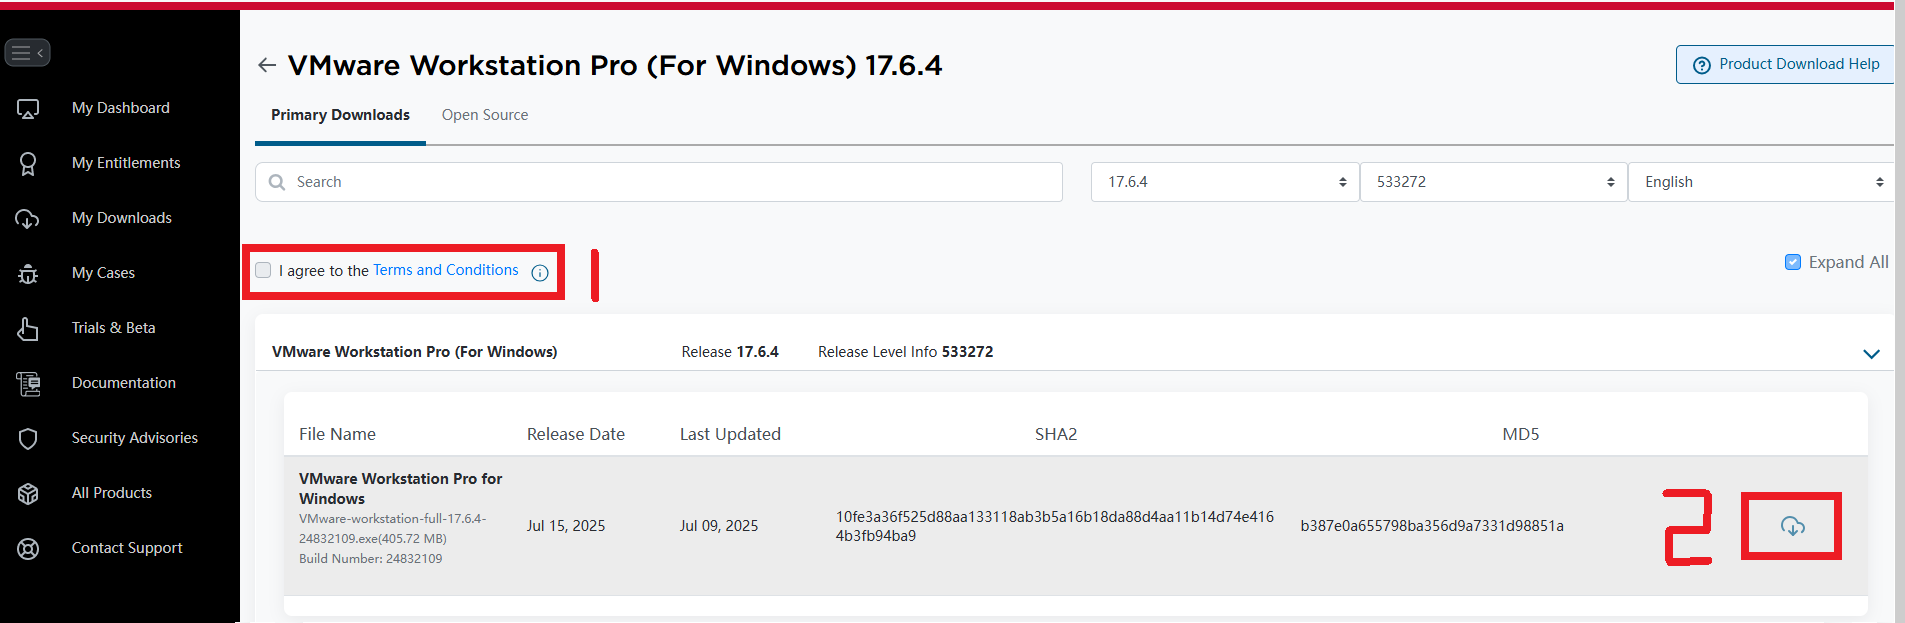
Task: Click the Product Download Help button
Action: click(1785, 64)
